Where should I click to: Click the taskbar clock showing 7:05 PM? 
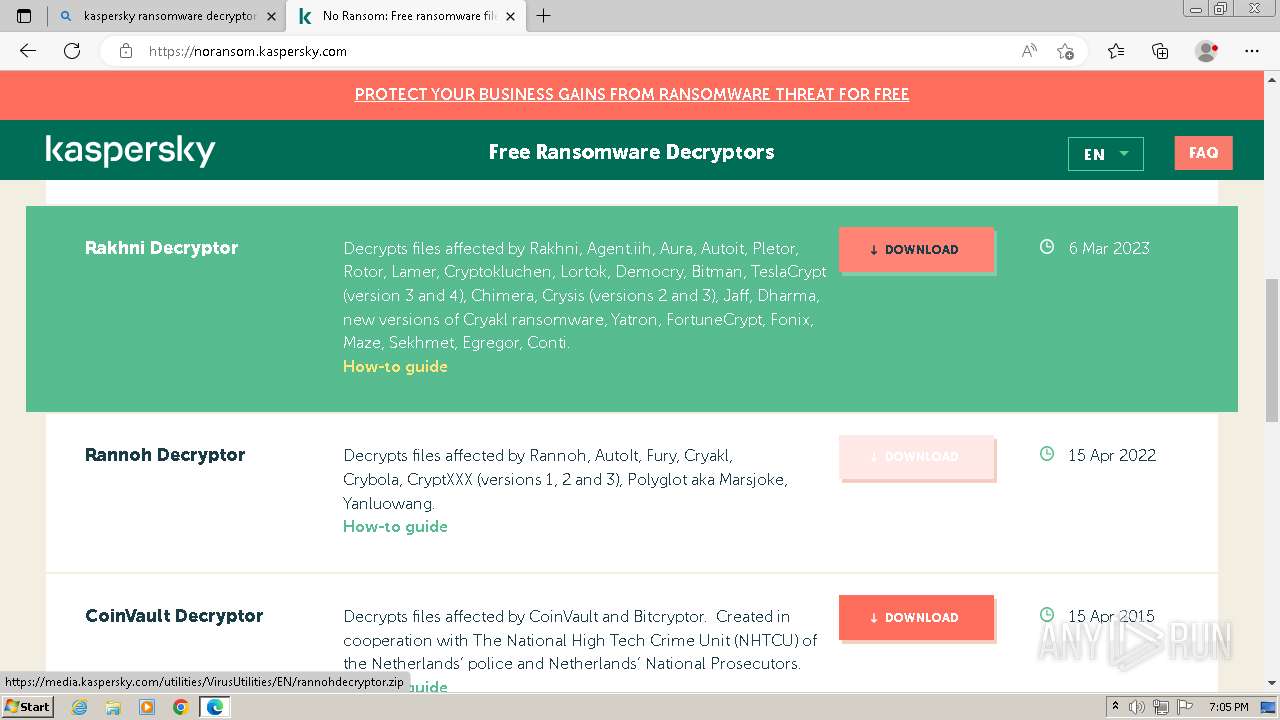pos(1227,707)
